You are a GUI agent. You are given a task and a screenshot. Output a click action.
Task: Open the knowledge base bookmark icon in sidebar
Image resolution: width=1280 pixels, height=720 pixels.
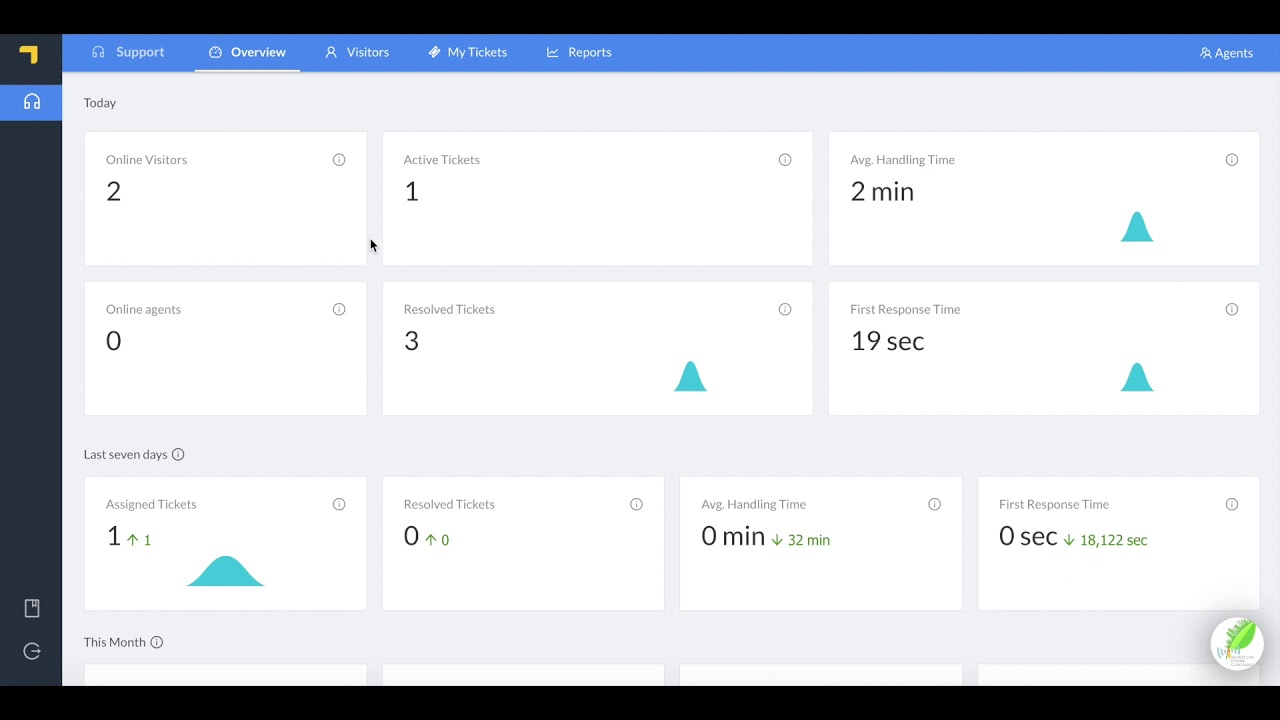tap(31, 608)
